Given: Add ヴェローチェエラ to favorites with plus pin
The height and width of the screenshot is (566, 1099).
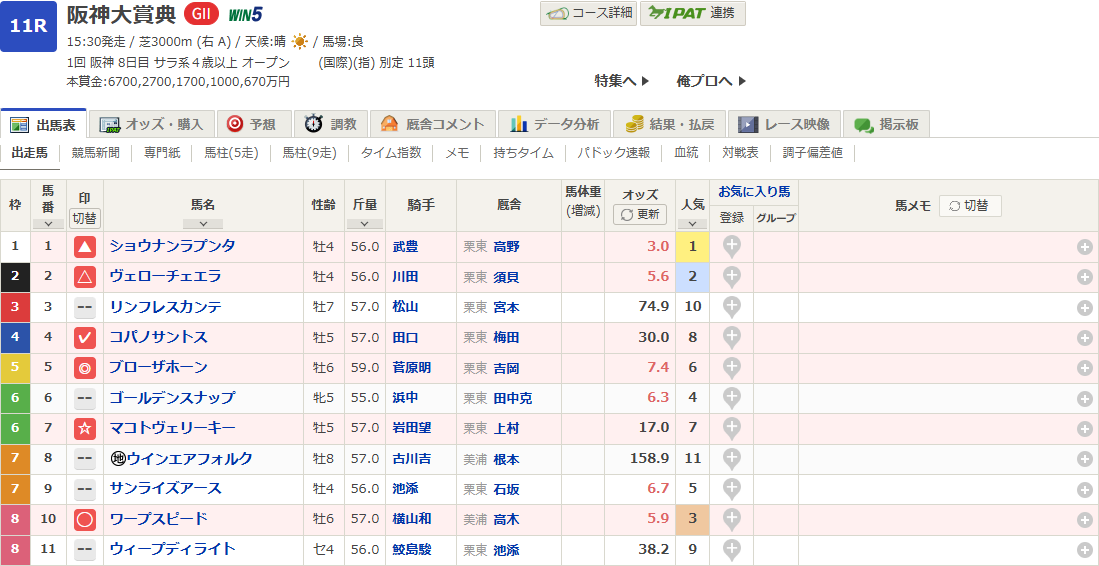Looking at the screenshot, I should tap(732, 277).
